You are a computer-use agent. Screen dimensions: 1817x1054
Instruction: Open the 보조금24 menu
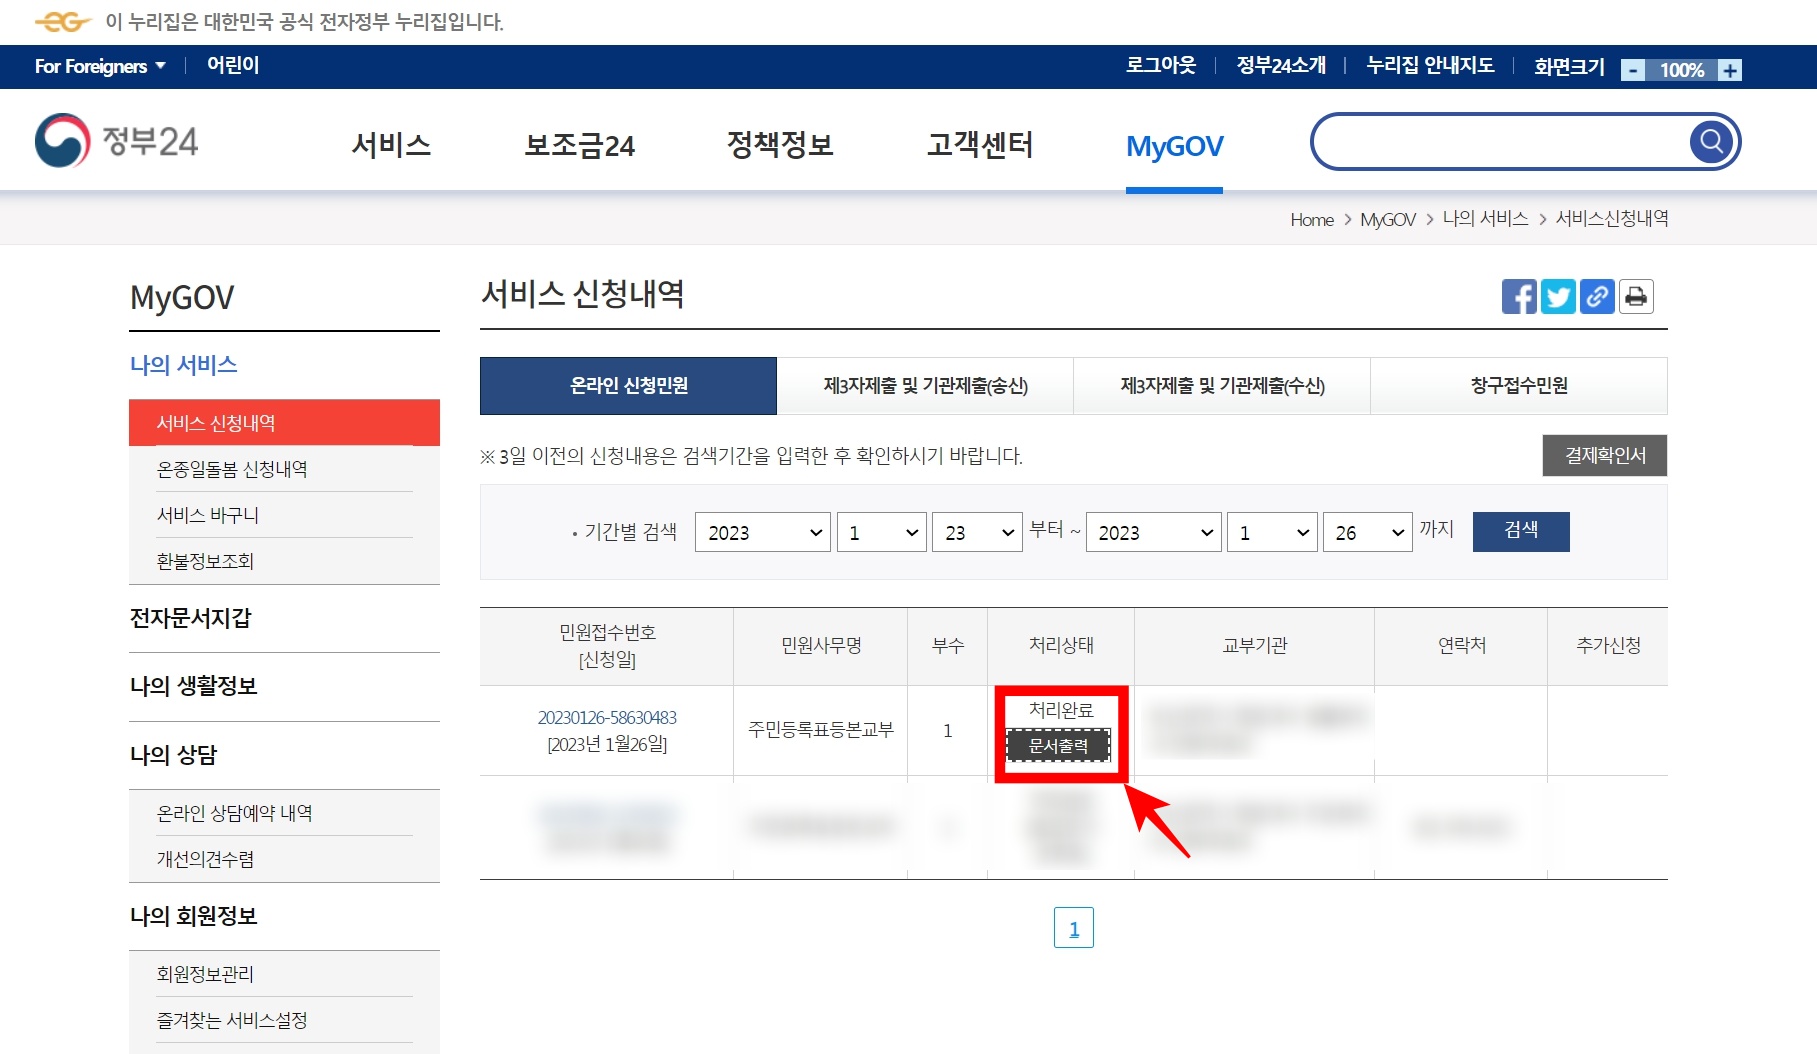[580, 145]
